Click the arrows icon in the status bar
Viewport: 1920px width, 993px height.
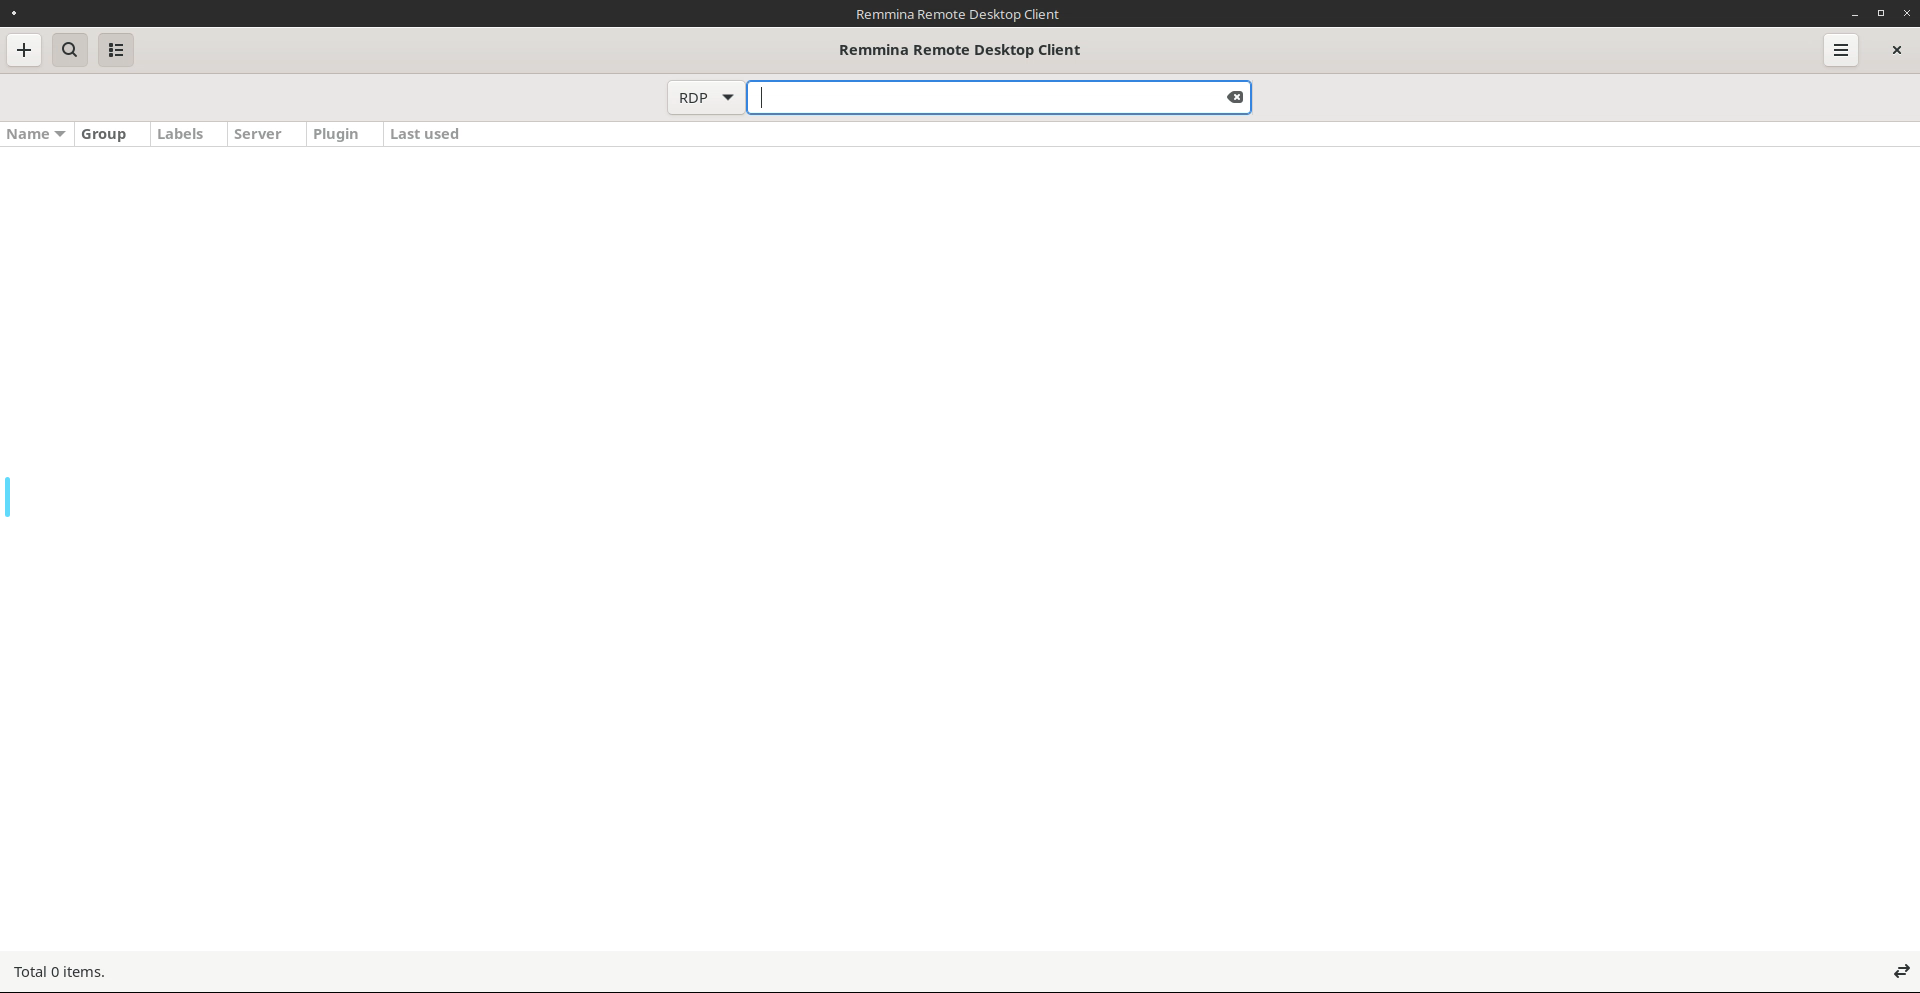tap(1901, 971)
